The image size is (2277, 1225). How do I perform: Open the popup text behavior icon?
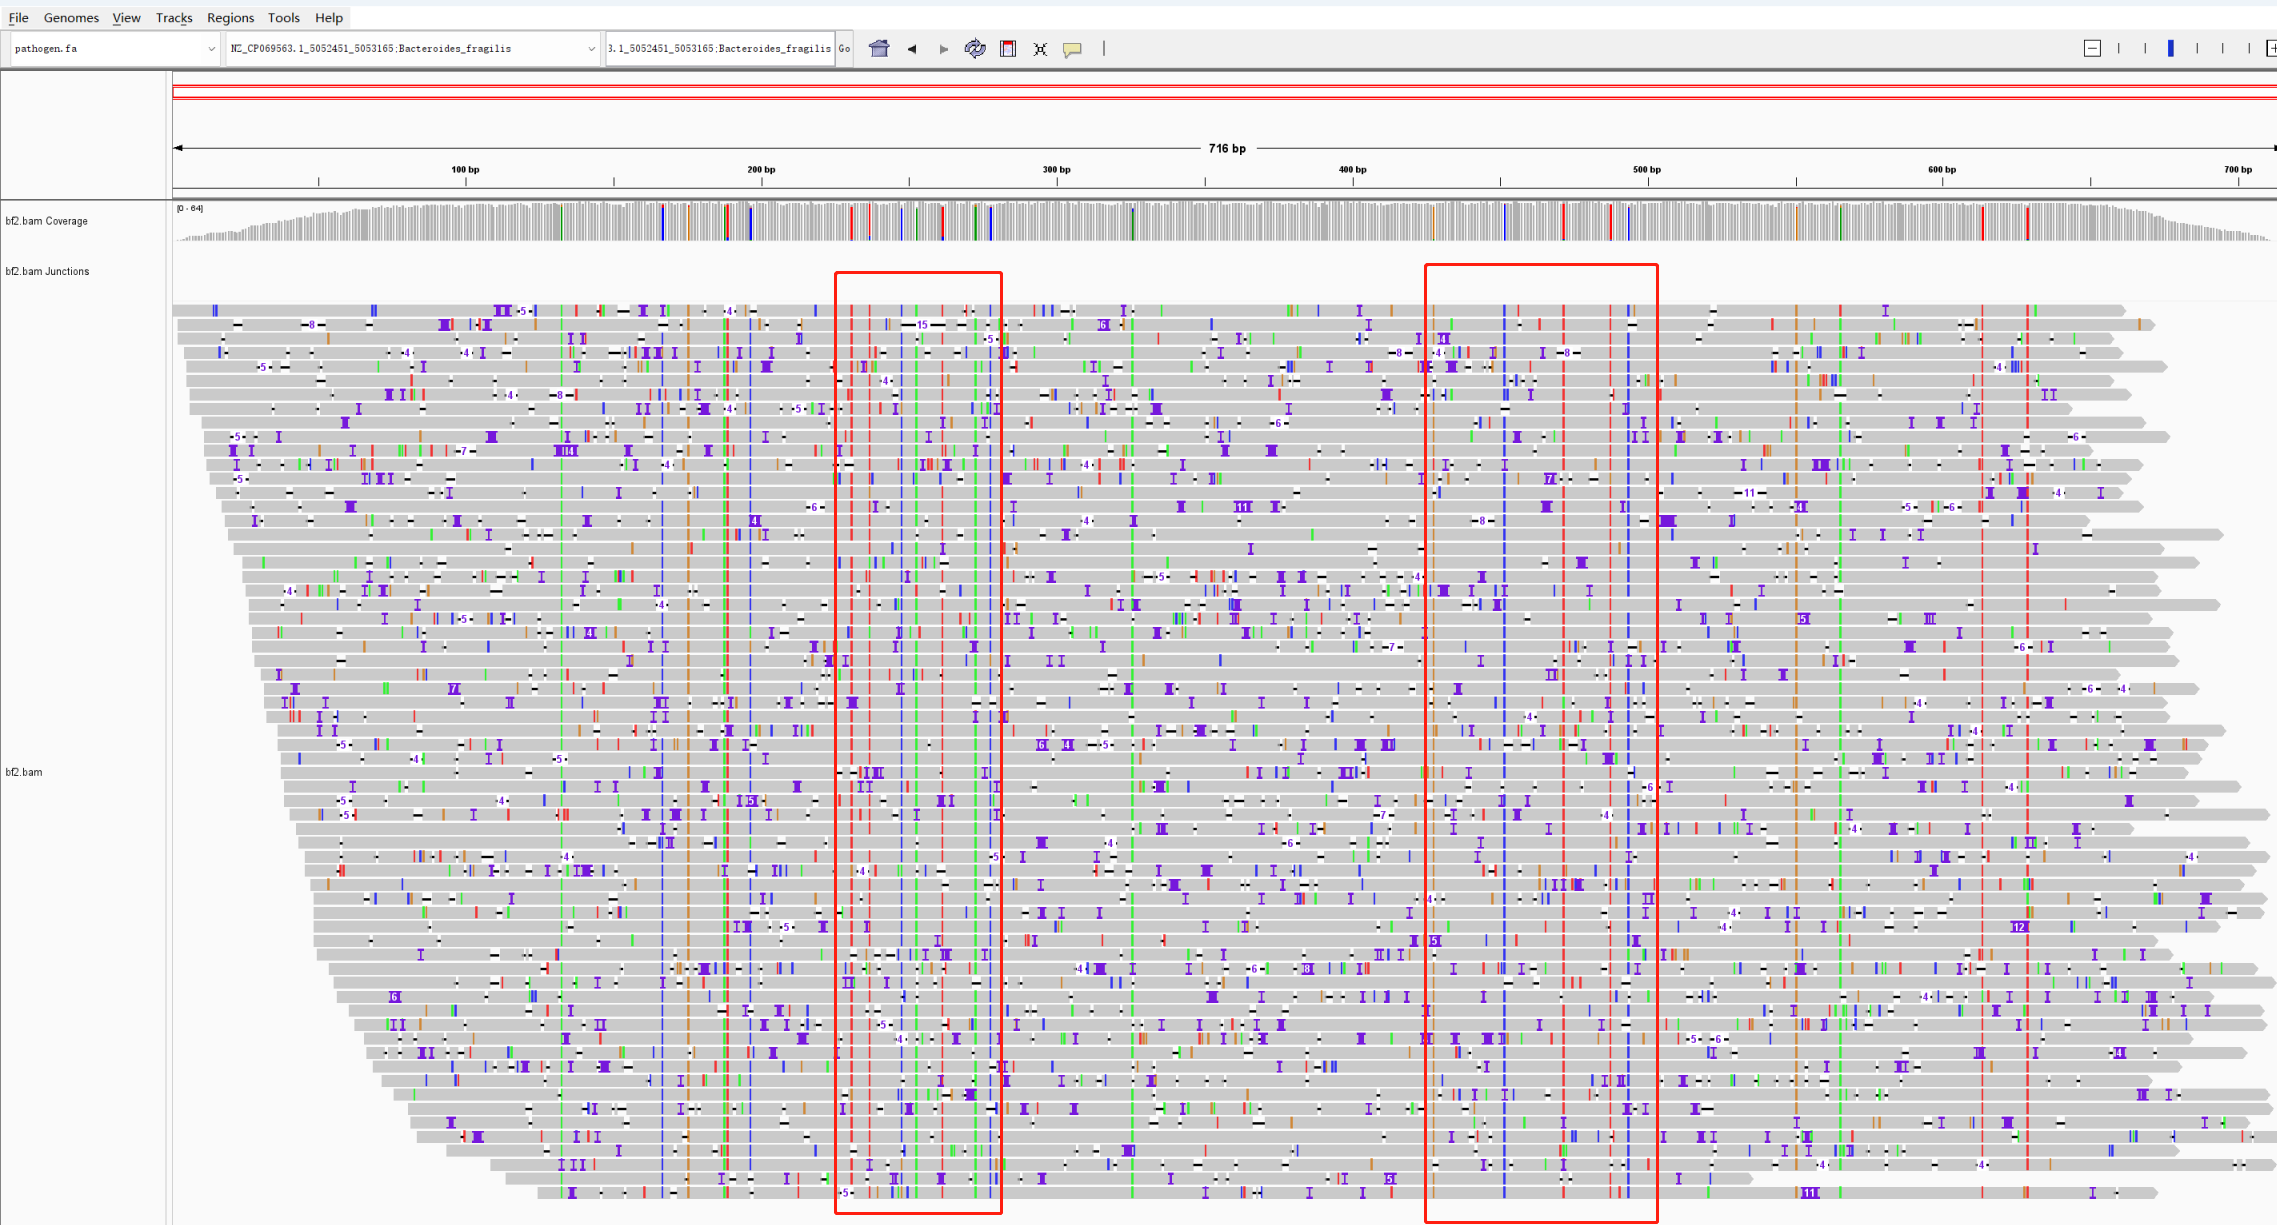1072,48
